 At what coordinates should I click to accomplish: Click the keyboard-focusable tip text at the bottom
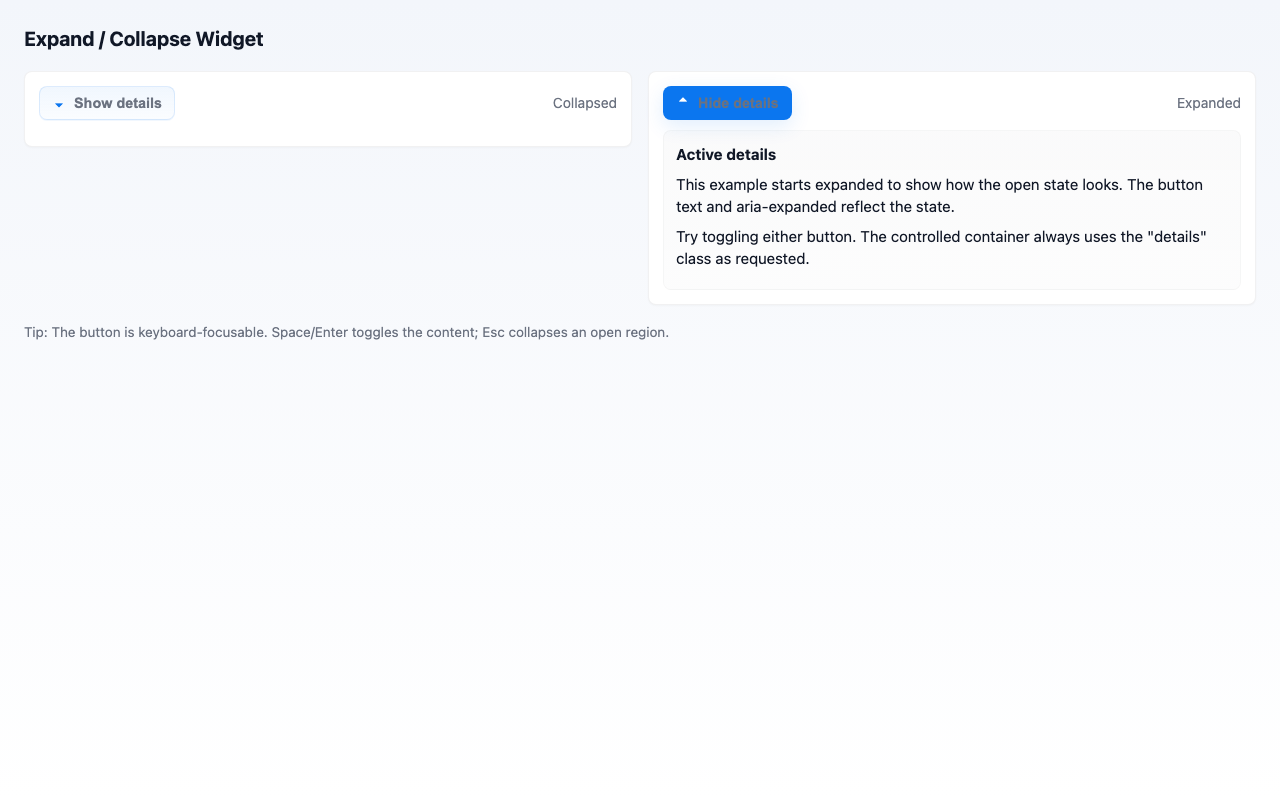[346, 332]
